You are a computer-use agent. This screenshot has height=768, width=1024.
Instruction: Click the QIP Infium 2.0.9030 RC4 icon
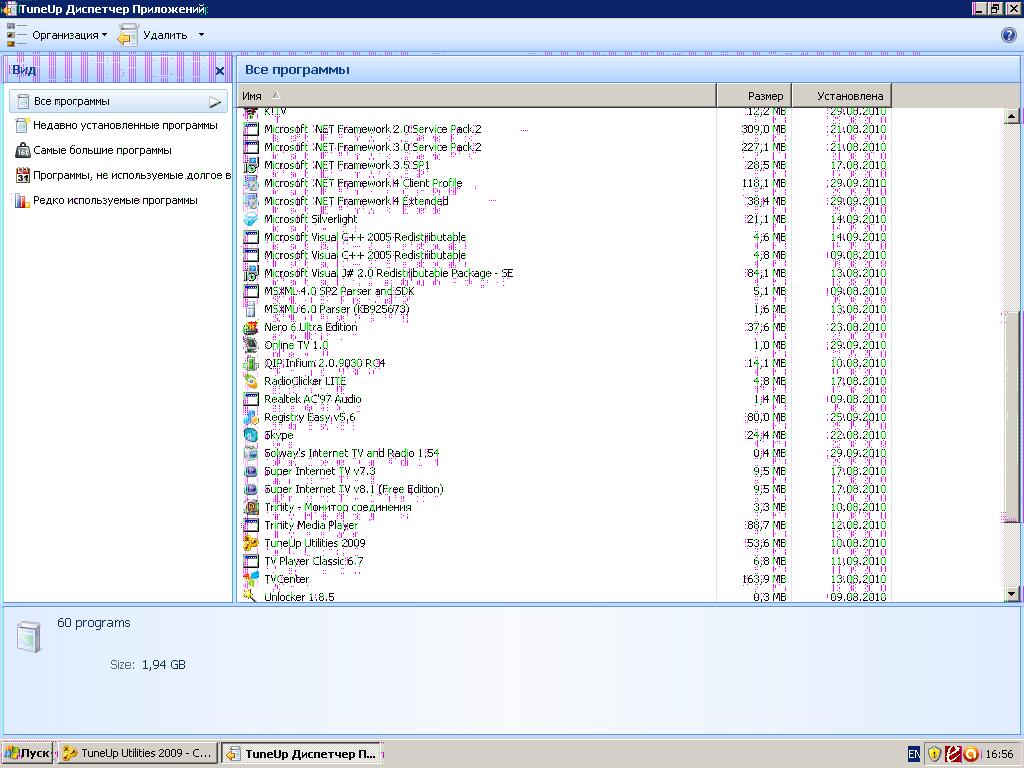point(251,363)
